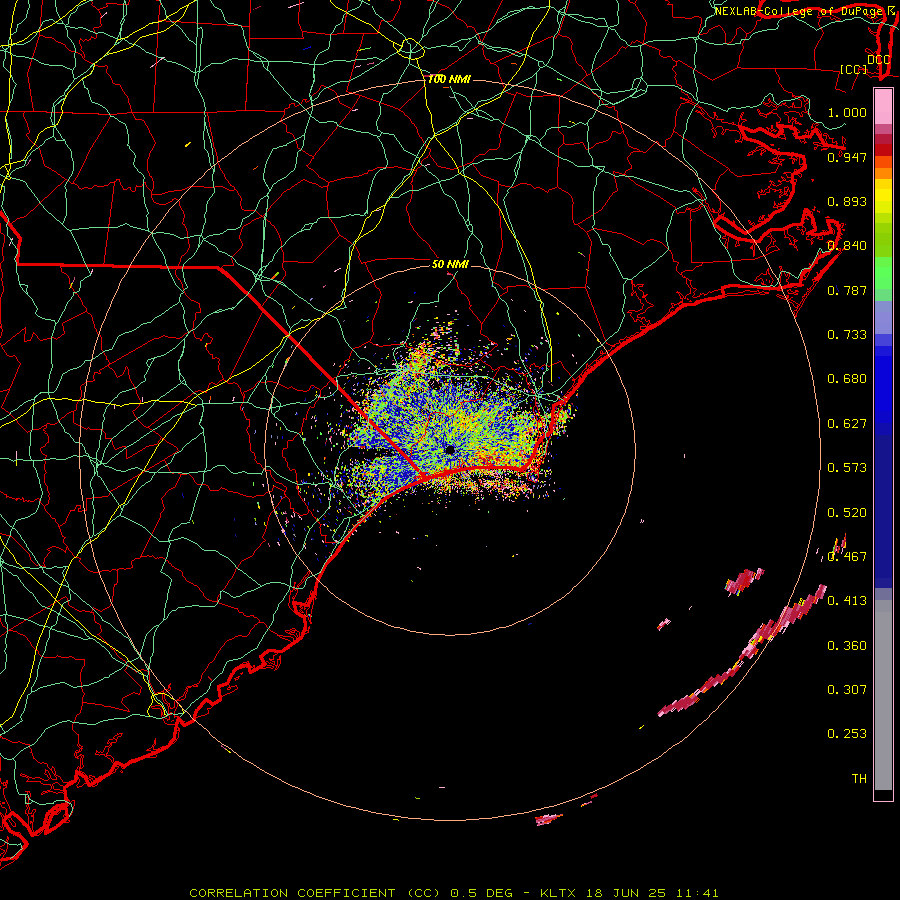This screenshot has width=900, height=900.
Task: Click the 0.413 scale value
Action: pos(847,601)
